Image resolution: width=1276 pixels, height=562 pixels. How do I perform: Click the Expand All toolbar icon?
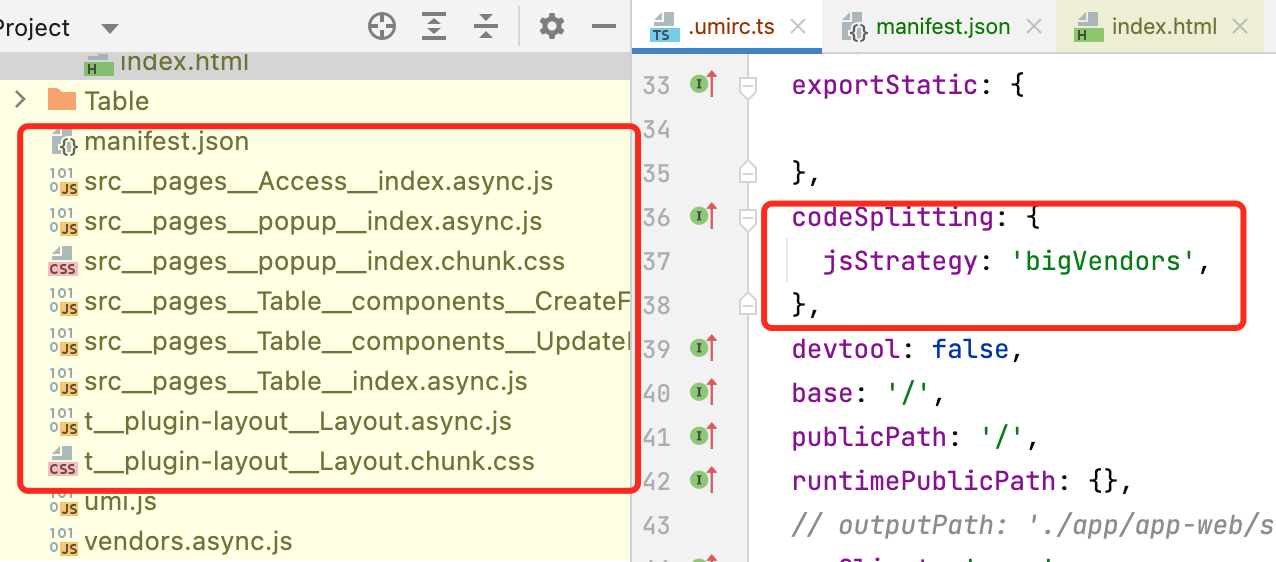tap(433, 27)
